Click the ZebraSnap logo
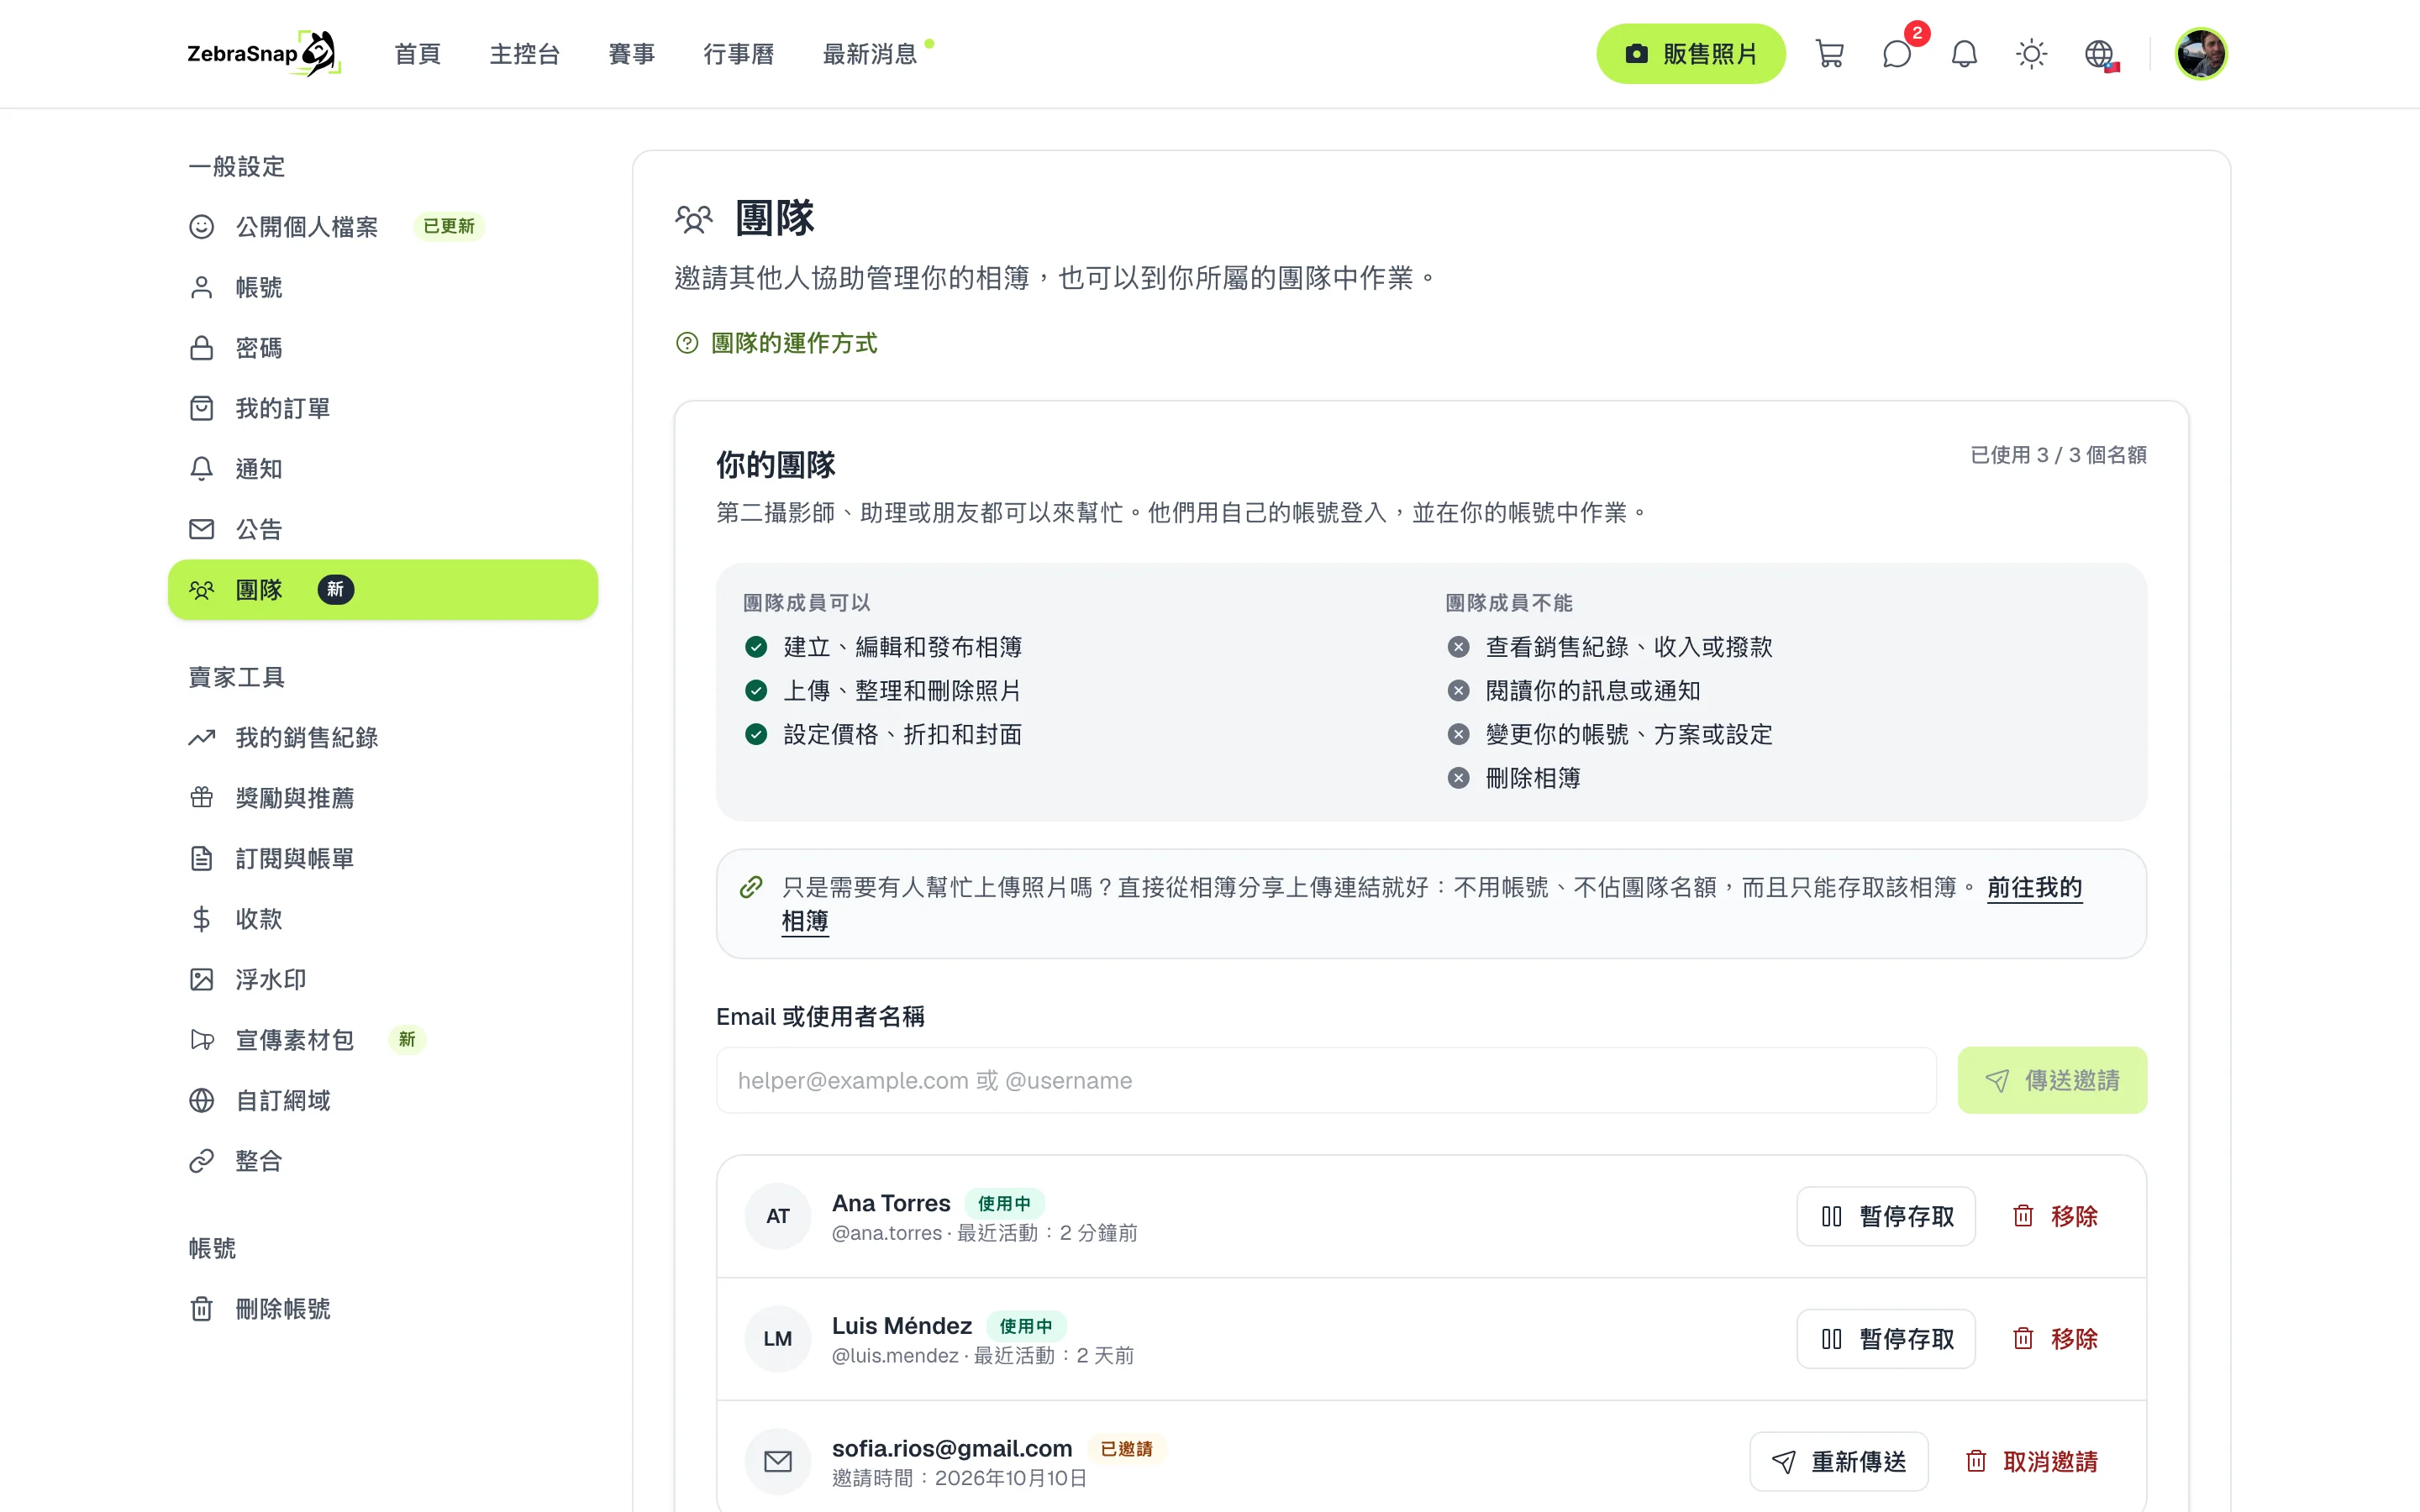Screen dimensions: 2420x1512 click(x=264, y=54)
